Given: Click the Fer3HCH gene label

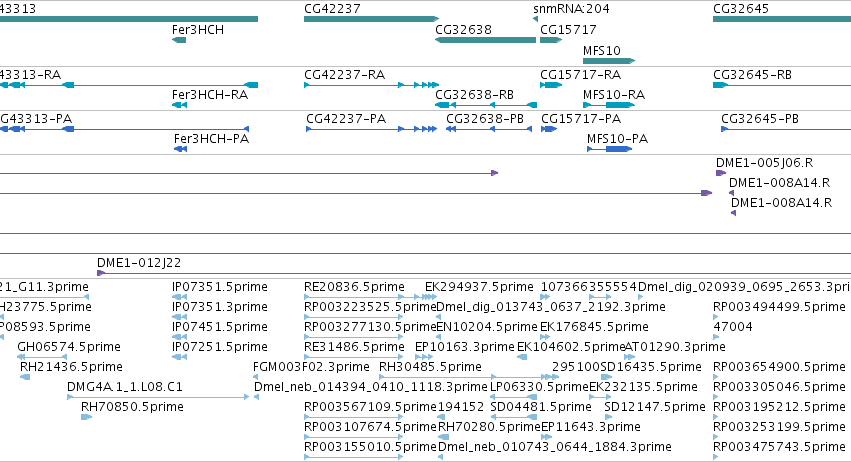Looking at the screenshot, I should [198, 30].
